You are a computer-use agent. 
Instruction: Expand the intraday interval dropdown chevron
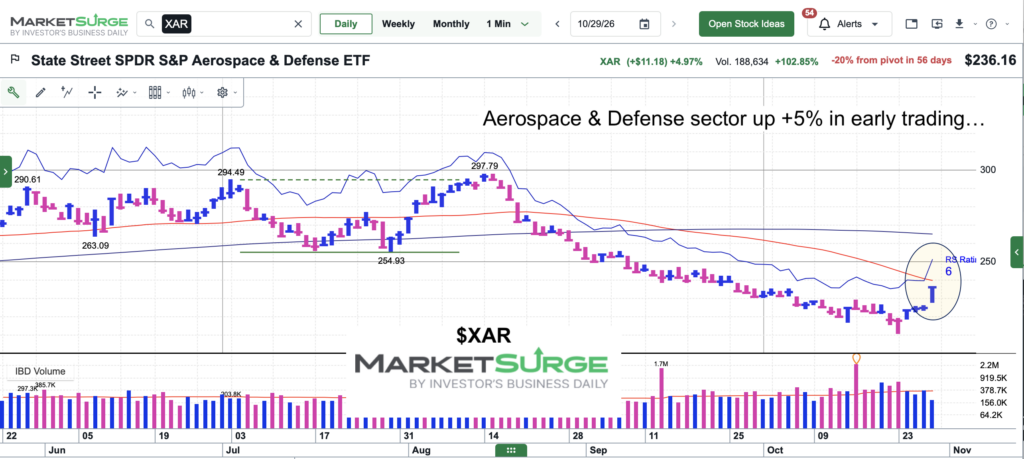coord(524,24)
